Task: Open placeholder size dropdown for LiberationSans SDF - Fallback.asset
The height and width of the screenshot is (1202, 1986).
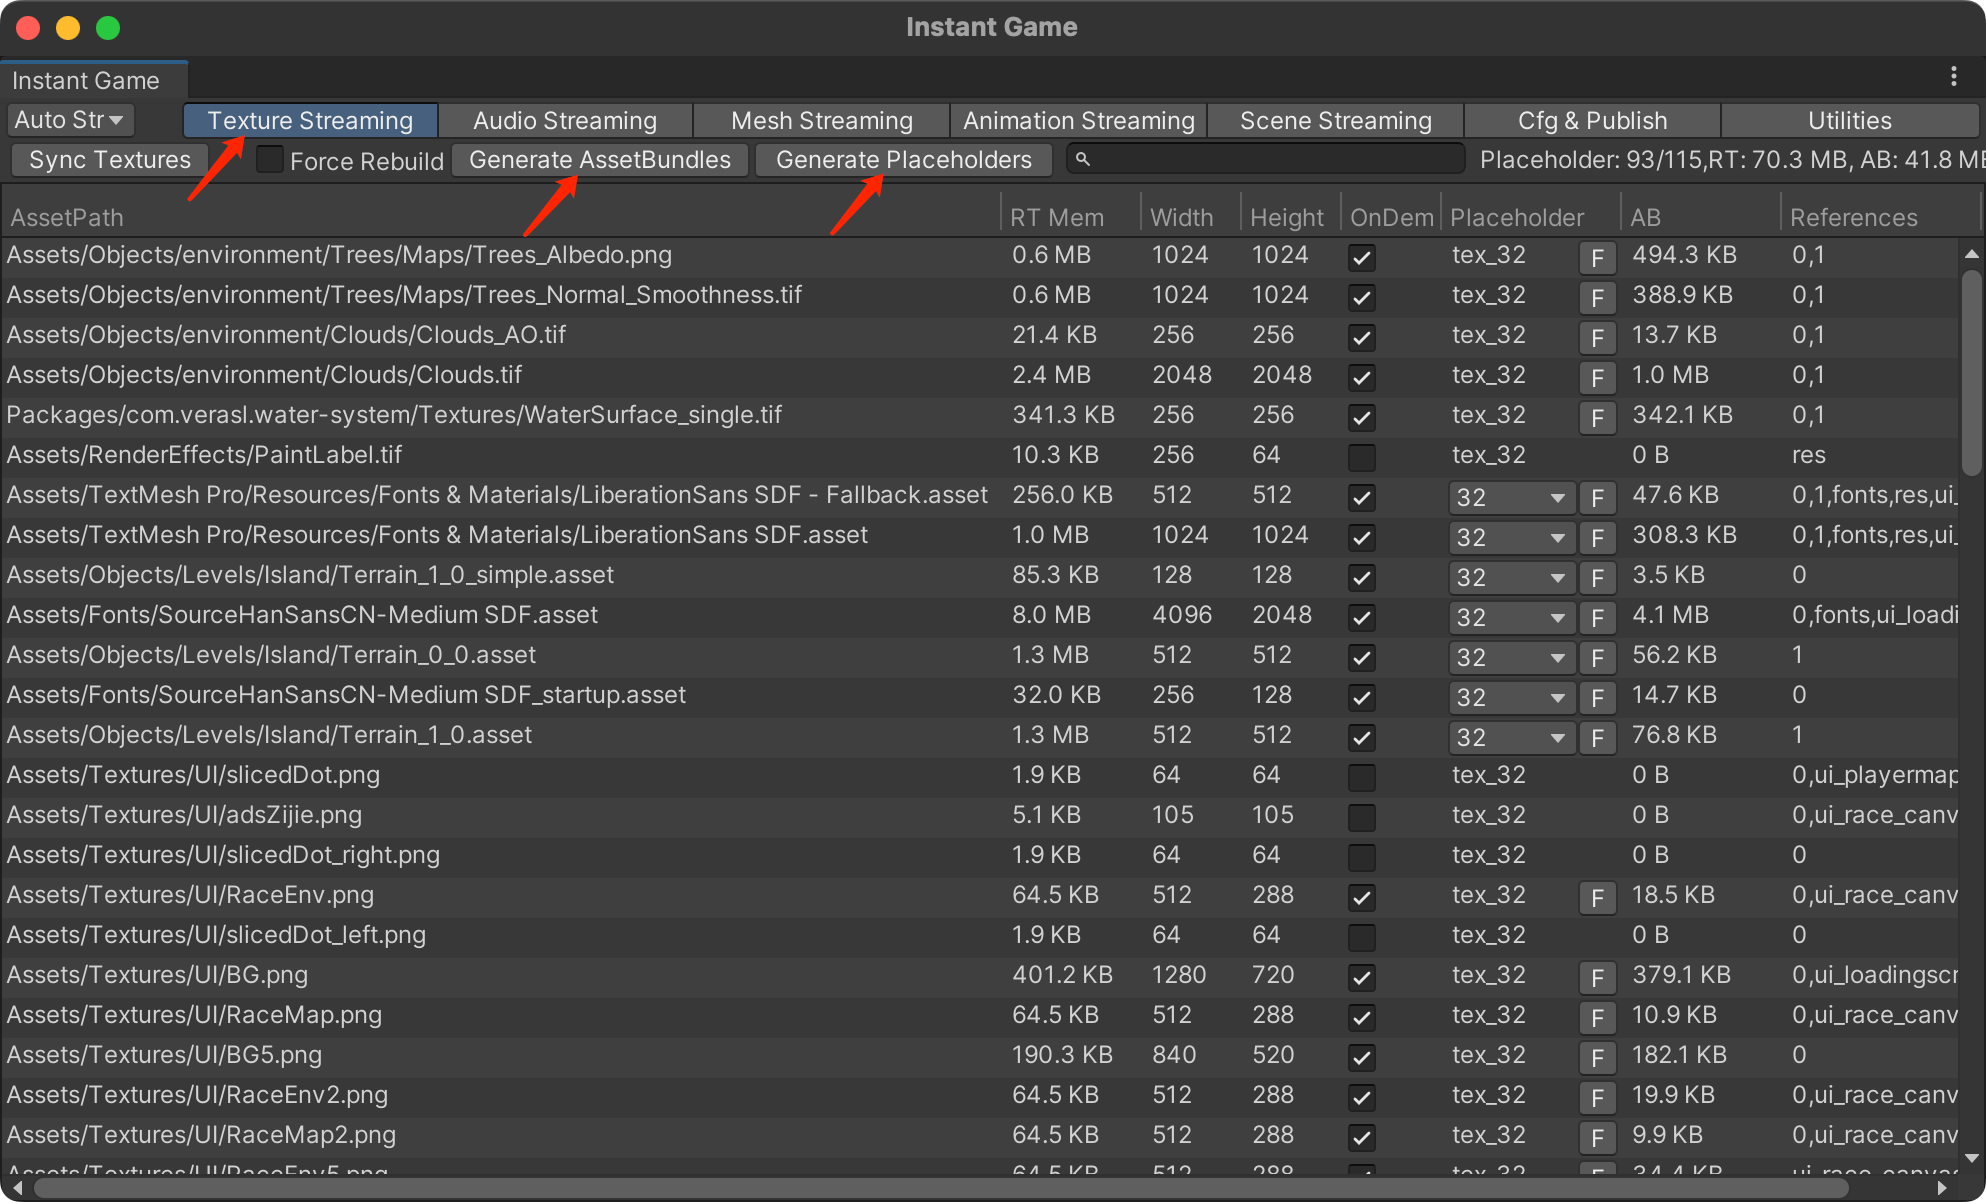Action: (x=1511, y=497)
